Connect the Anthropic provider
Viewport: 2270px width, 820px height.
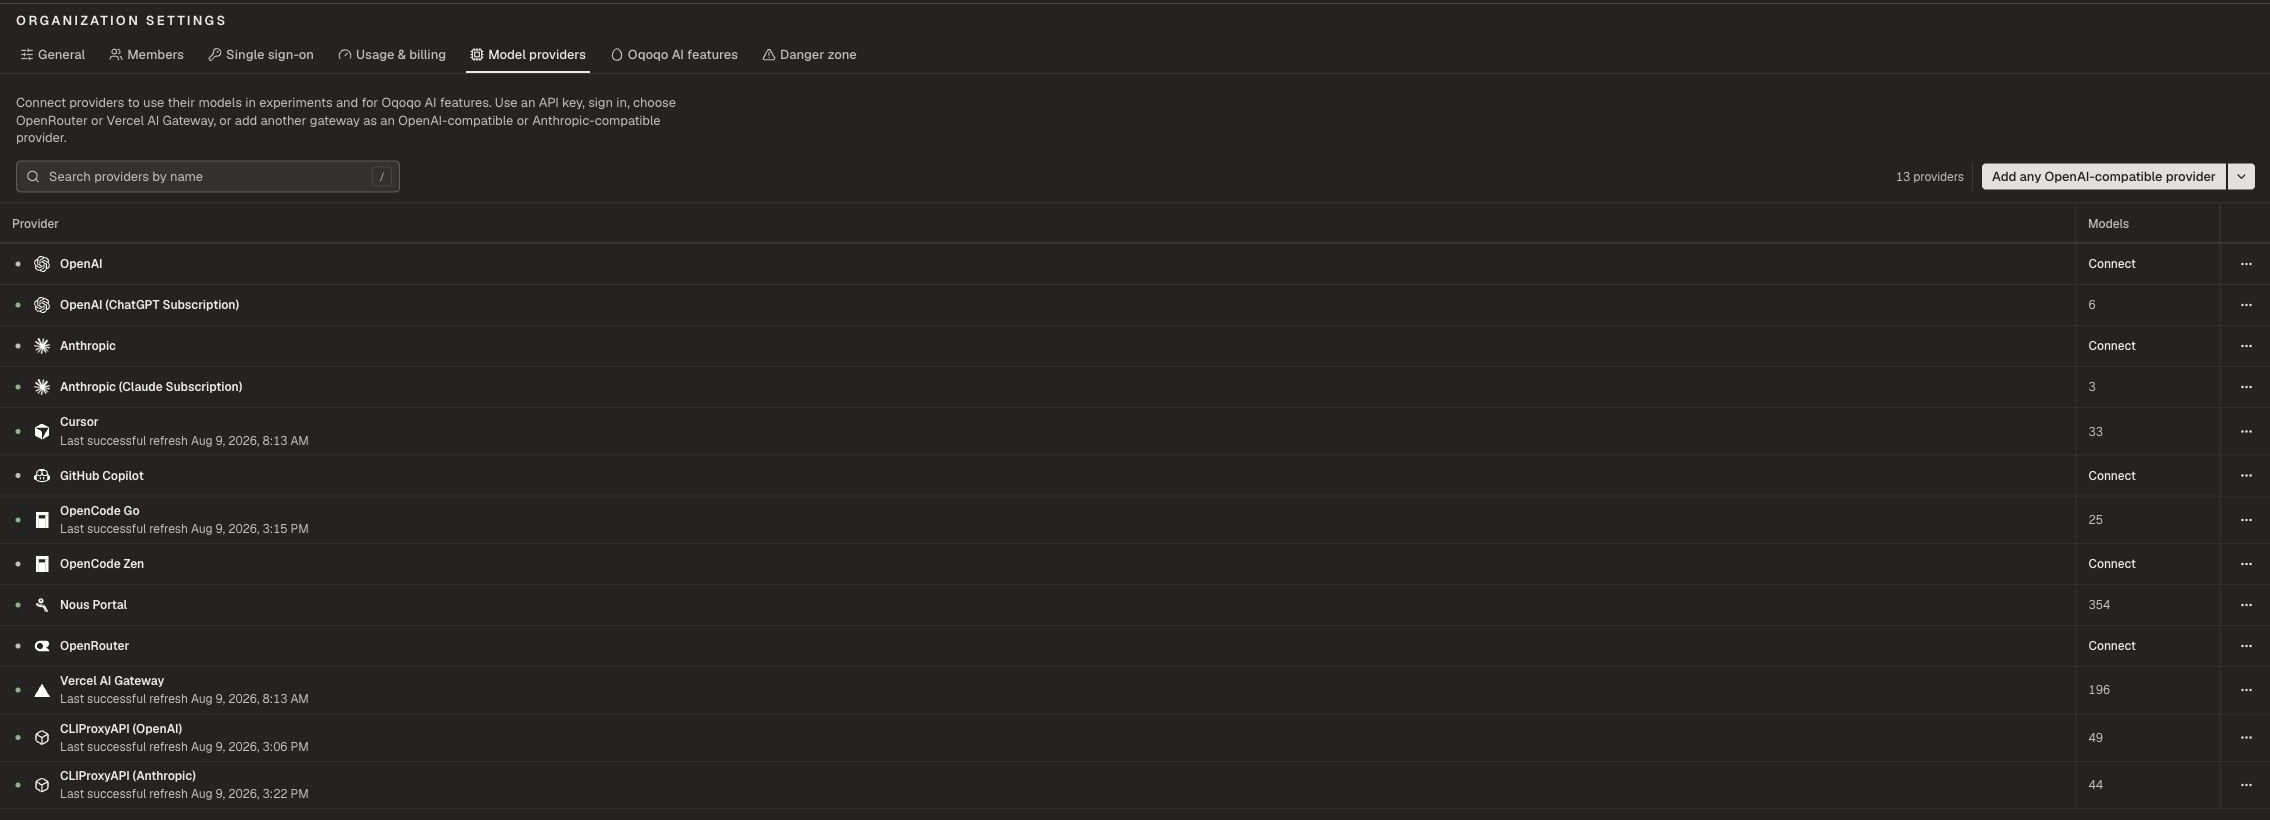tap(2112, 346)
